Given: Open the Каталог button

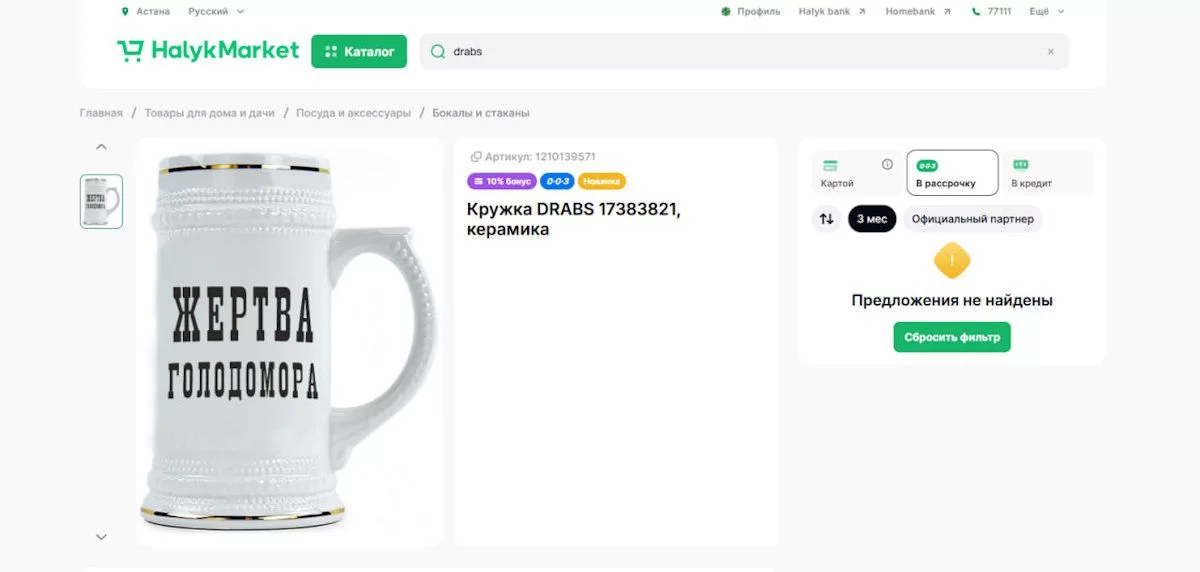Looking at the screenshot, I should click(359, 51).
